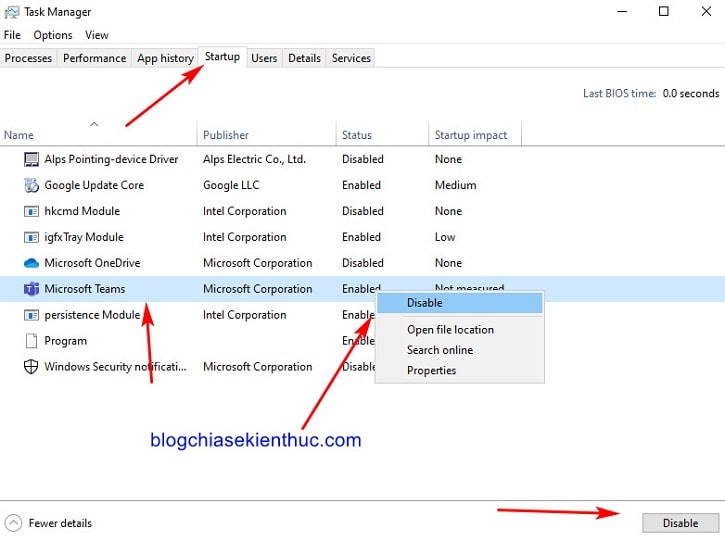Switch to the Users tab
The image size is (725, 541).
[264, 58]
